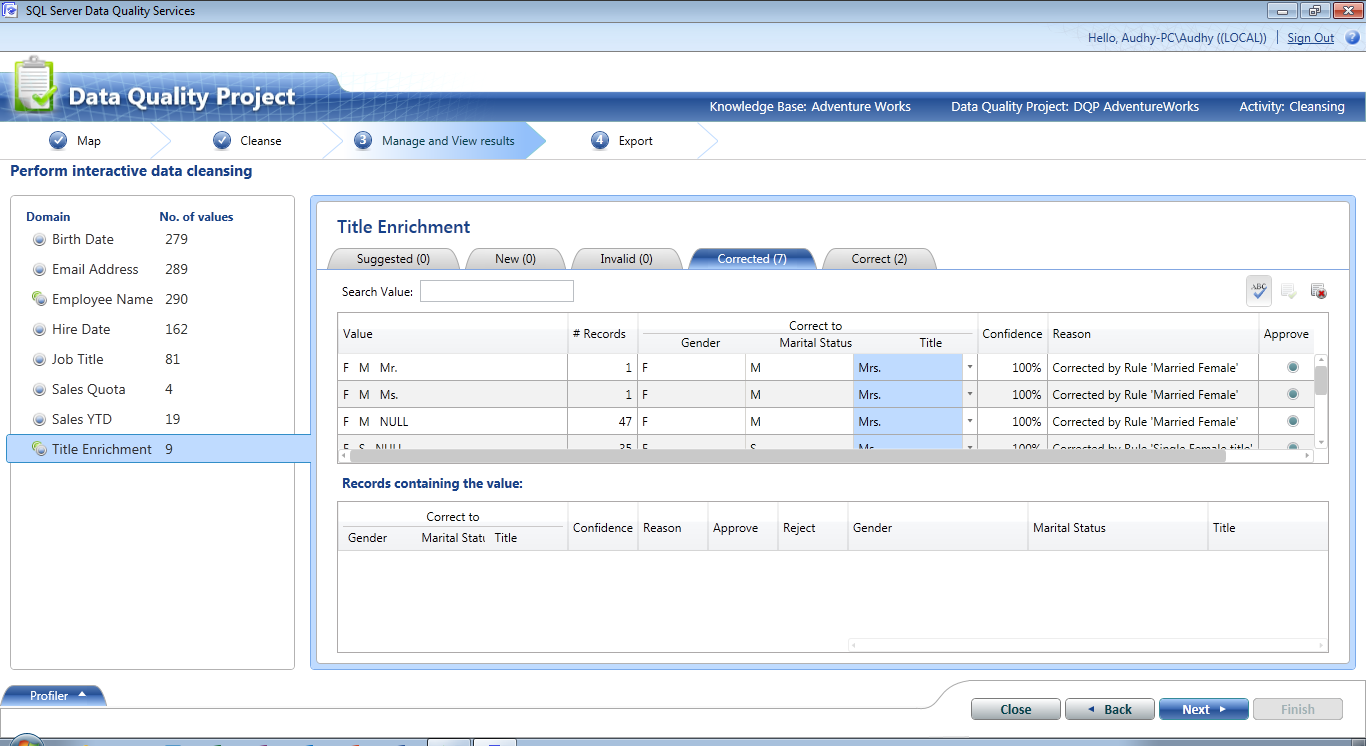The height and width of the screenshot is (746, 1366).
Task: Switch to the Invalid (0) tab
Action: [x=626, y=258]
